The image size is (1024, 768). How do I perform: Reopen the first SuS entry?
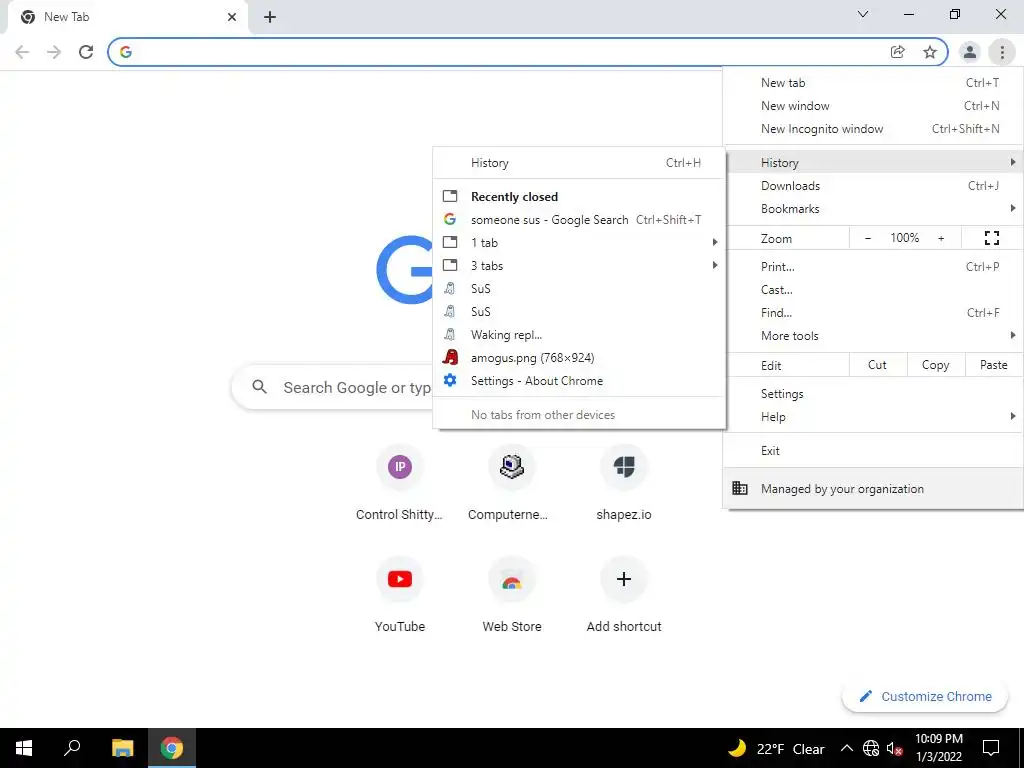point(579,289)
